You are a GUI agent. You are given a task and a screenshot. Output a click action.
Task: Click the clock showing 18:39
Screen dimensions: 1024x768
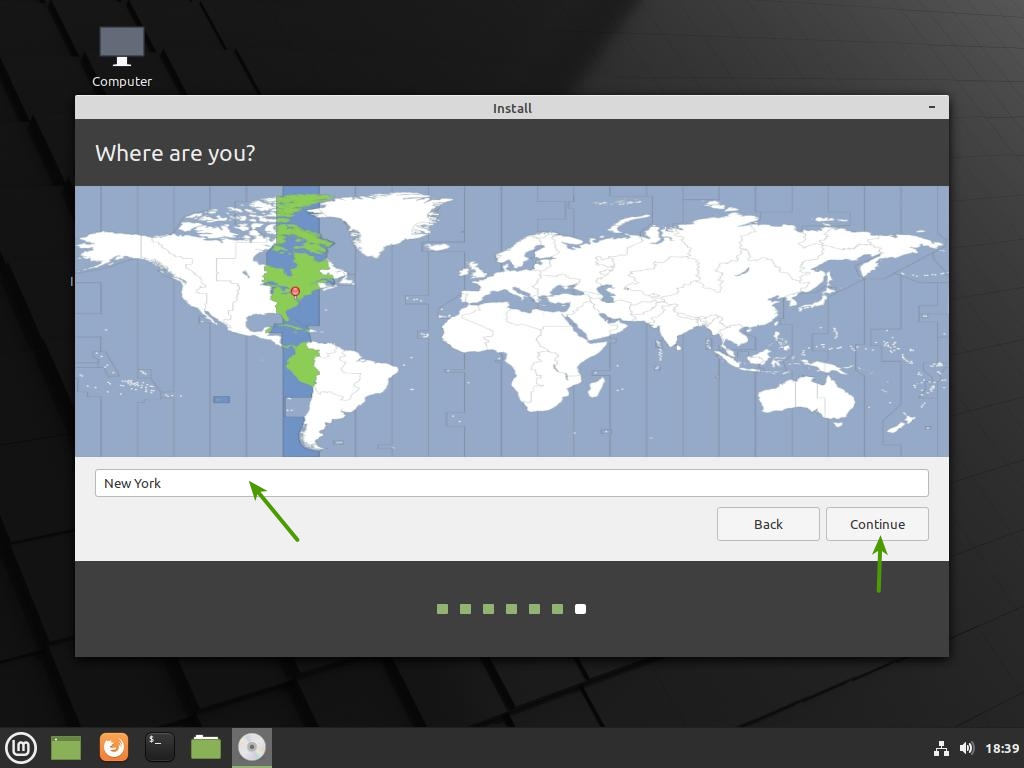(1002, 748)
